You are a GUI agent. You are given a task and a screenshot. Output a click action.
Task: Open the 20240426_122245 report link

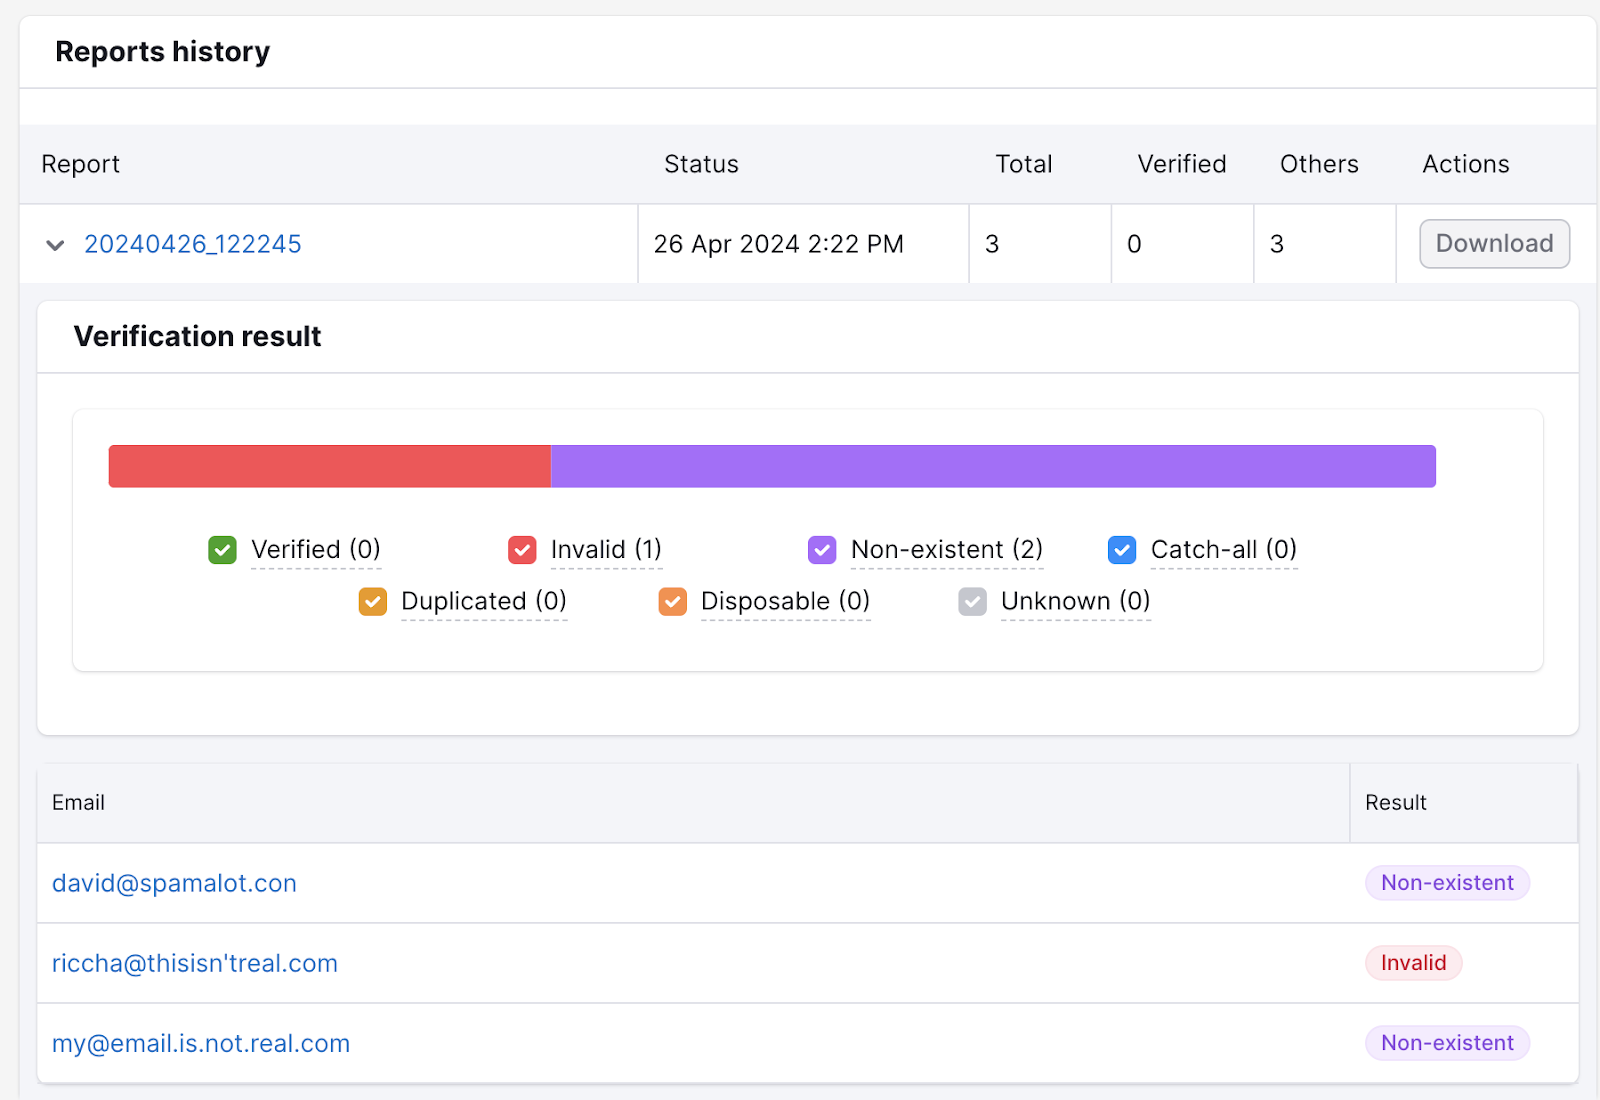tap(193, 244)
